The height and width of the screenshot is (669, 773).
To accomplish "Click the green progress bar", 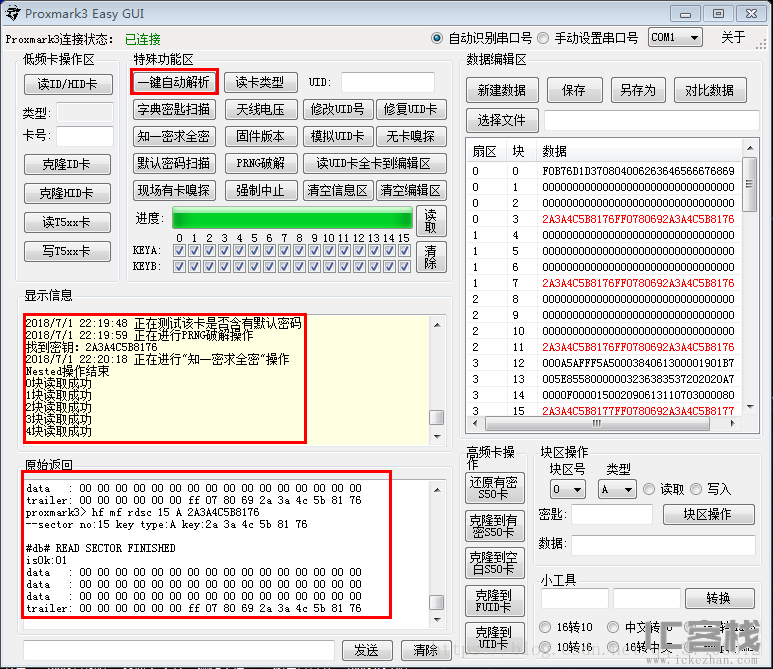I will (x=292, y=218).
